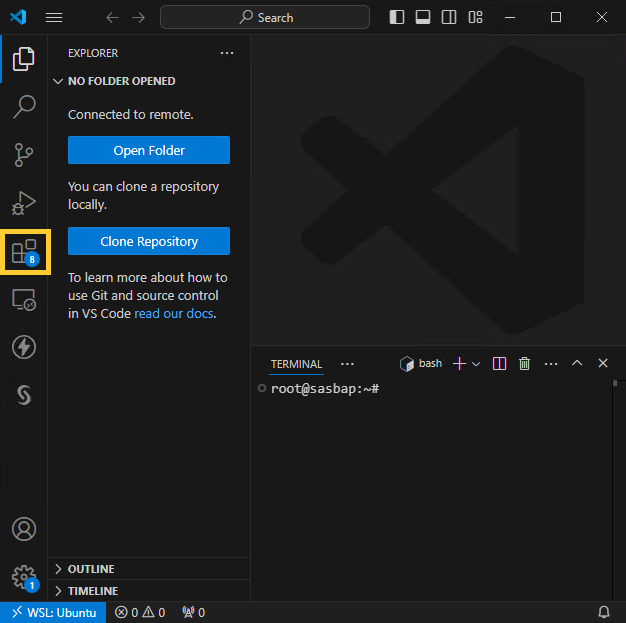Click the terminal prompt line root@sasbap

(325, 389)
